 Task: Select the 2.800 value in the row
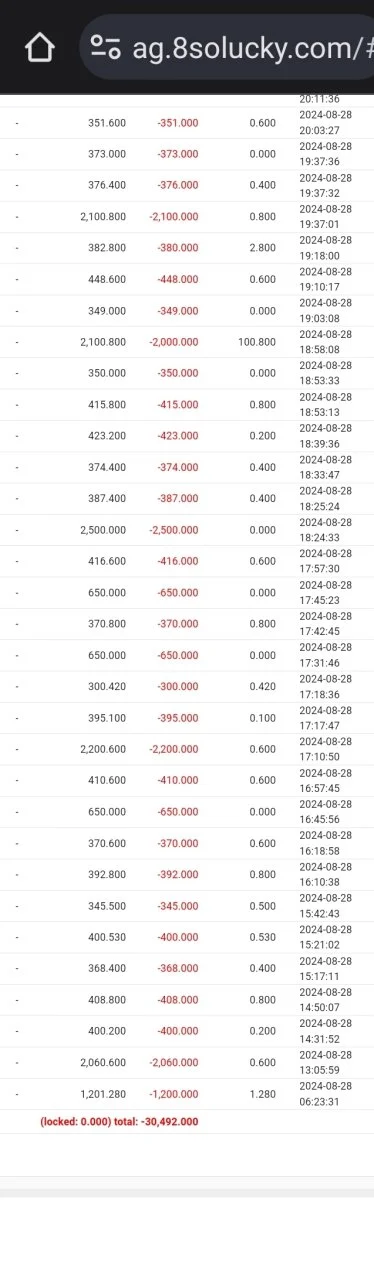263,248
